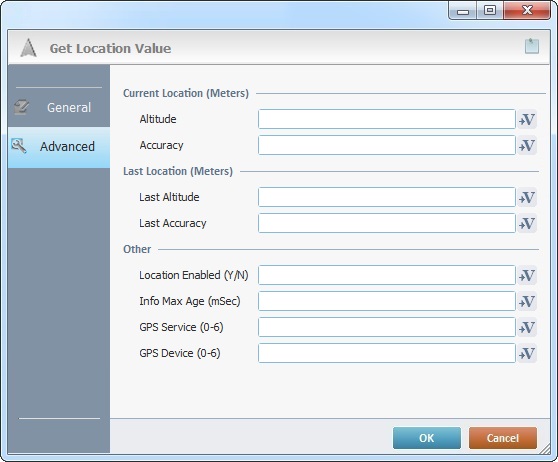Click the GPS Device (0-6) input box
This screenshot has width=558, height=462.
click(x=386, y=353)
